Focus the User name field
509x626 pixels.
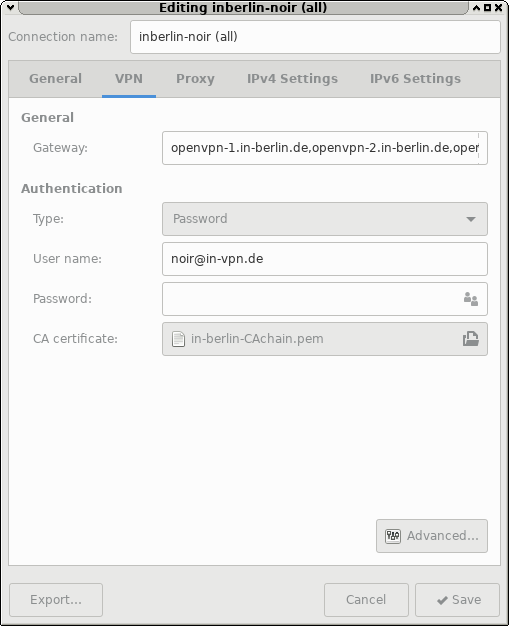(x=325, y=259)
